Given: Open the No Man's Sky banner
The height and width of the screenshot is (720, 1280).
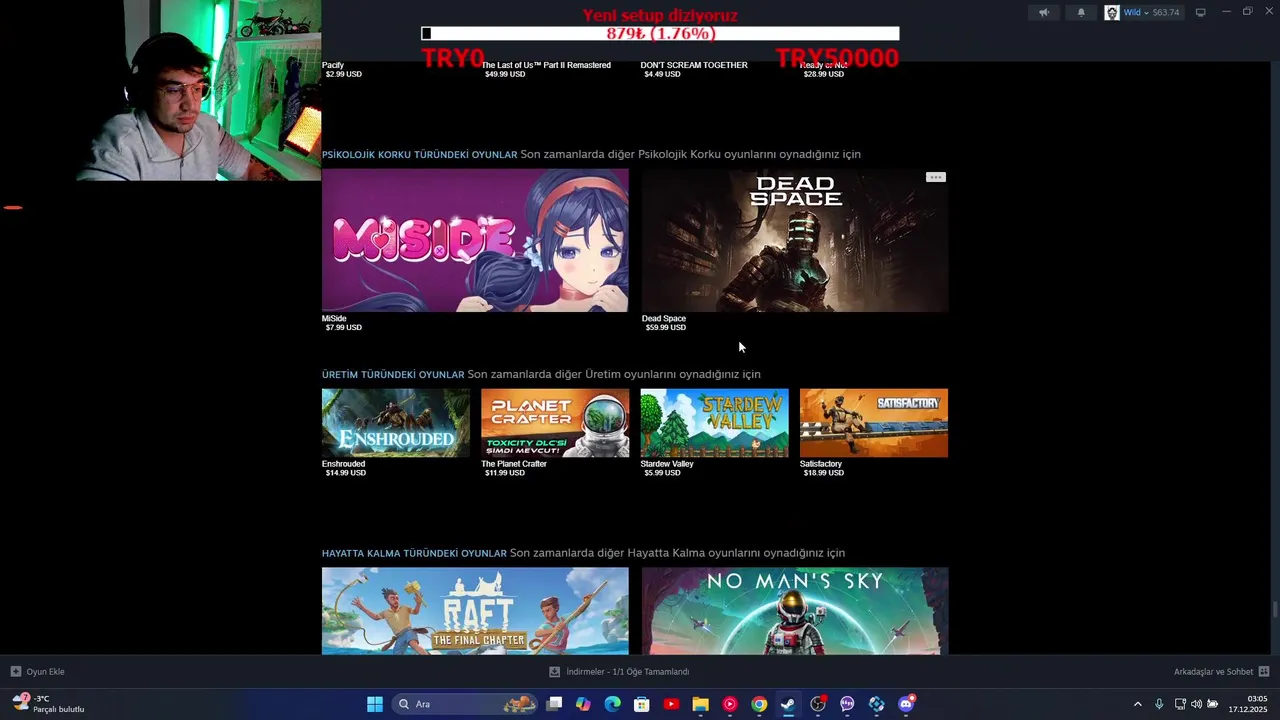Looking at the screenshot, I should coord(795,611).
